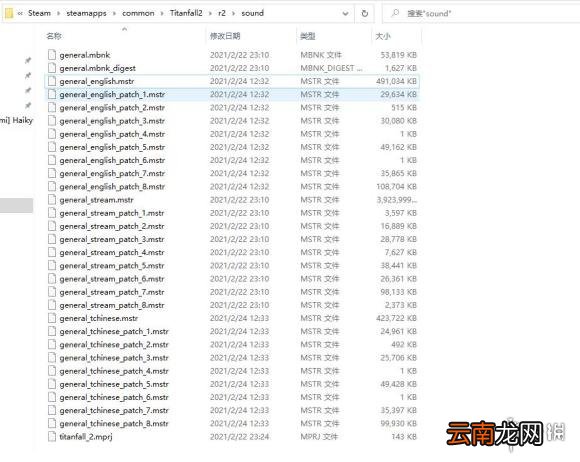Sort by the 修改日期 column header
This screenshot has height=462, width=580.
point(225,36)
